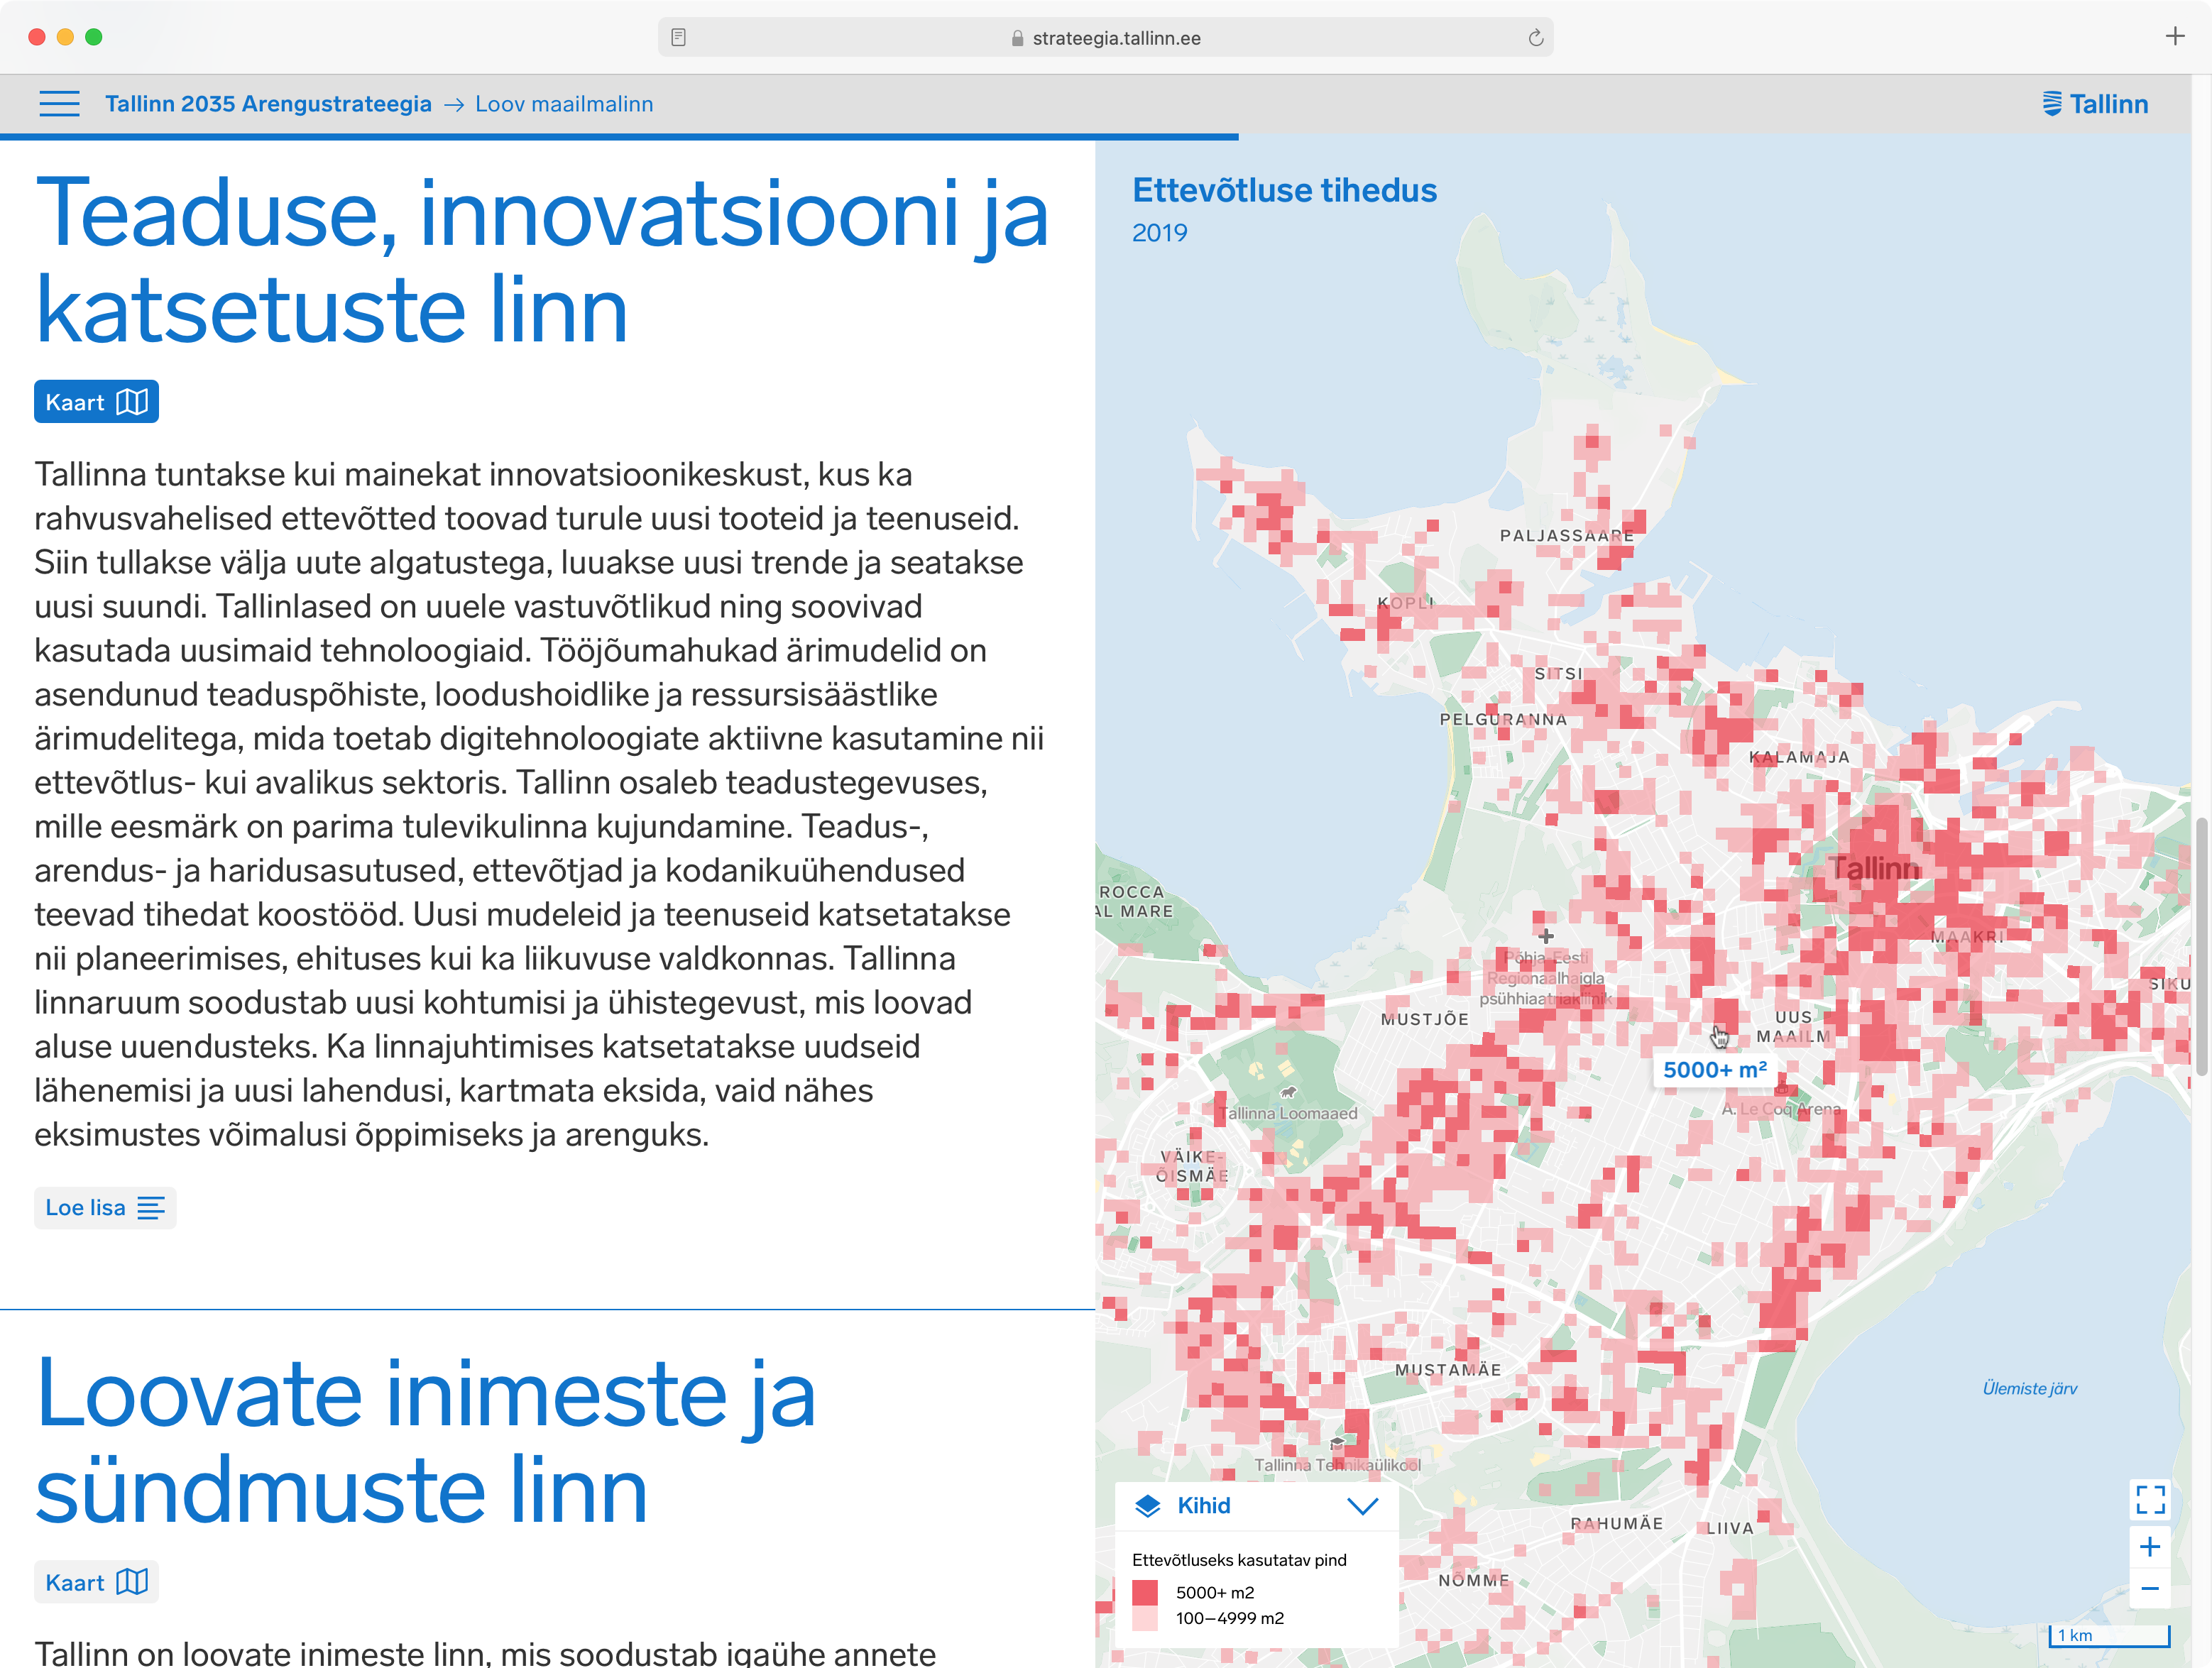Click the KALAMAJA district label
Viewport: 2212px width, 1668px height.
point(1799,757)
